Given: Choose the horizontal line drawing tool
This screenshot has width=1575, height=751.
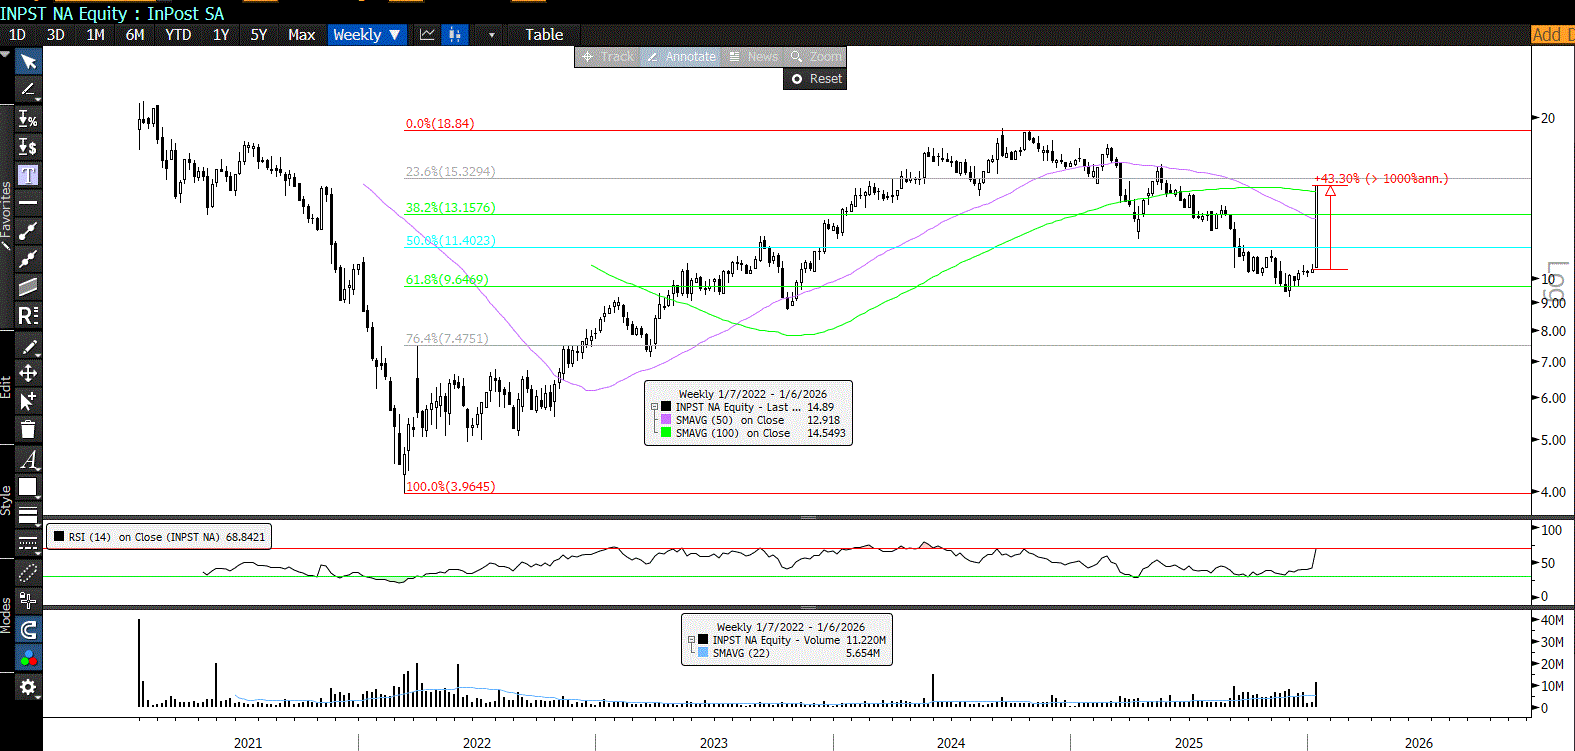Looking at the screenshot, I should [x=28, y=203].
